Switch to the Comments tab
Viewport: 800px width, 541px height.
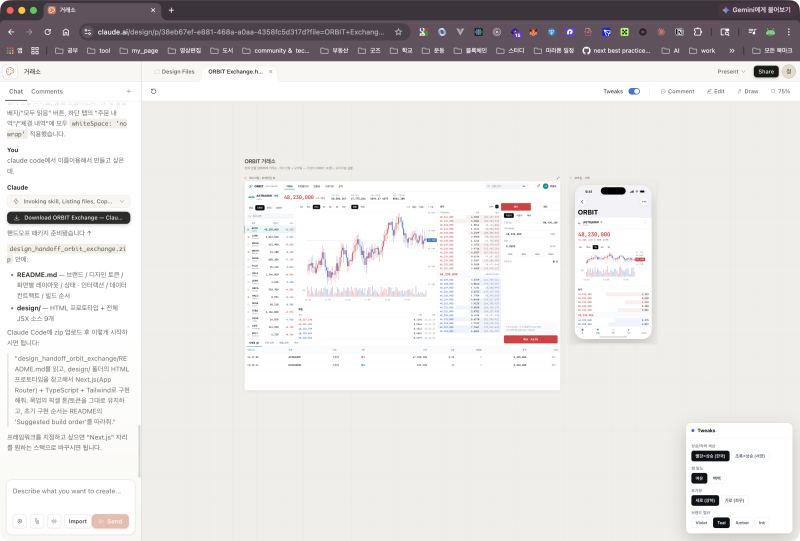[x=47, y=91]
